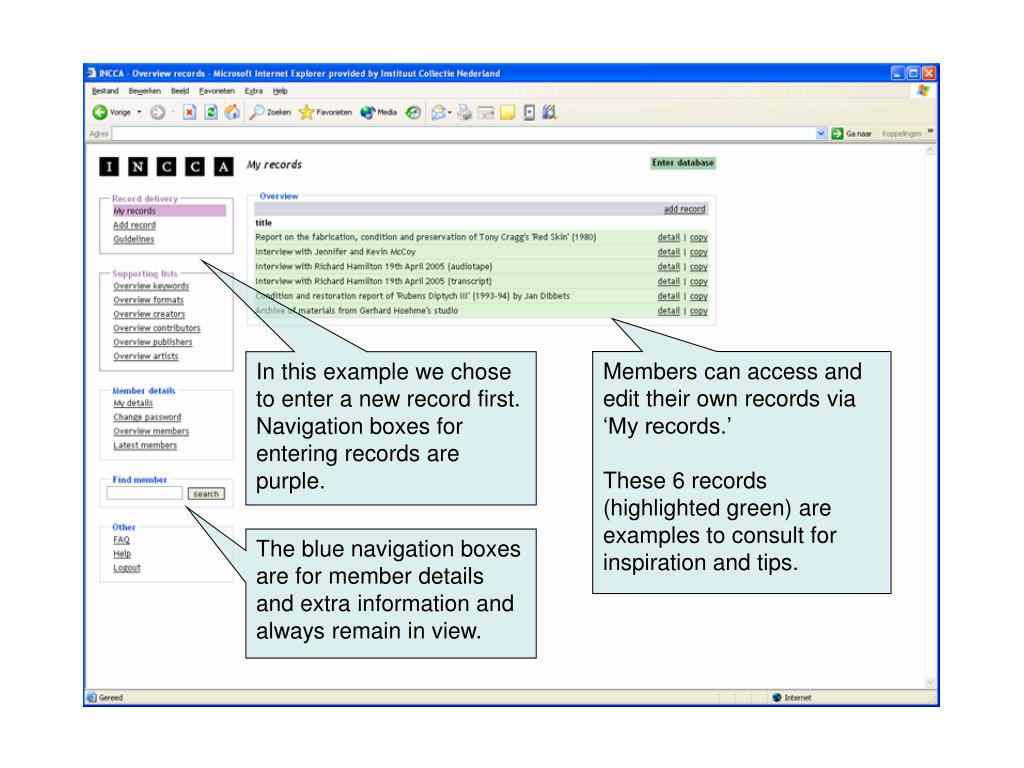Open Overview formats link
The height and width of the screenshot is (768, 1024).
148,300
